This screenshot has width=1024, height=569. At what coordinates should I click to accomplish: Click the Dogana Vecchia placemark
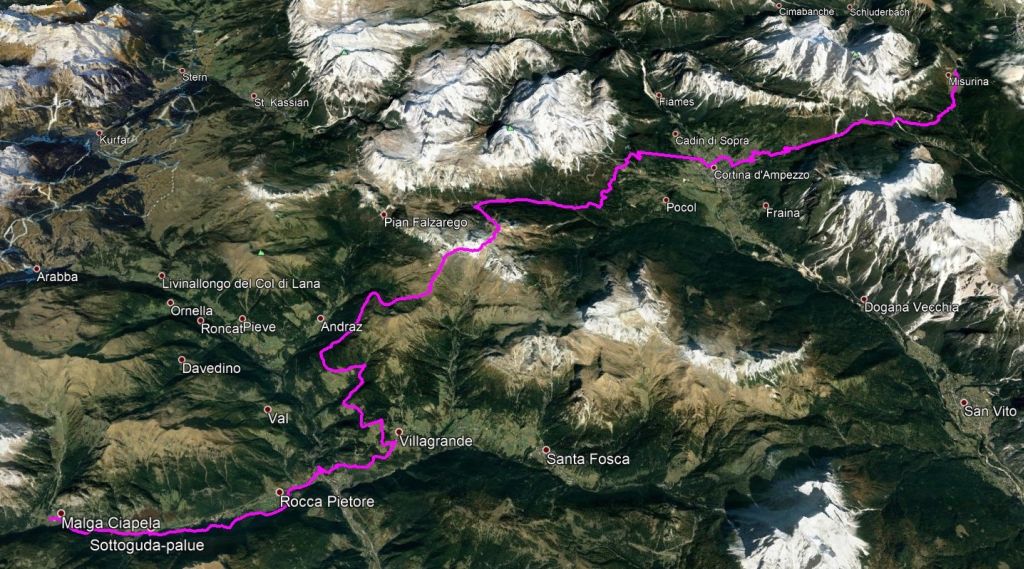click(x=864, y=299)
